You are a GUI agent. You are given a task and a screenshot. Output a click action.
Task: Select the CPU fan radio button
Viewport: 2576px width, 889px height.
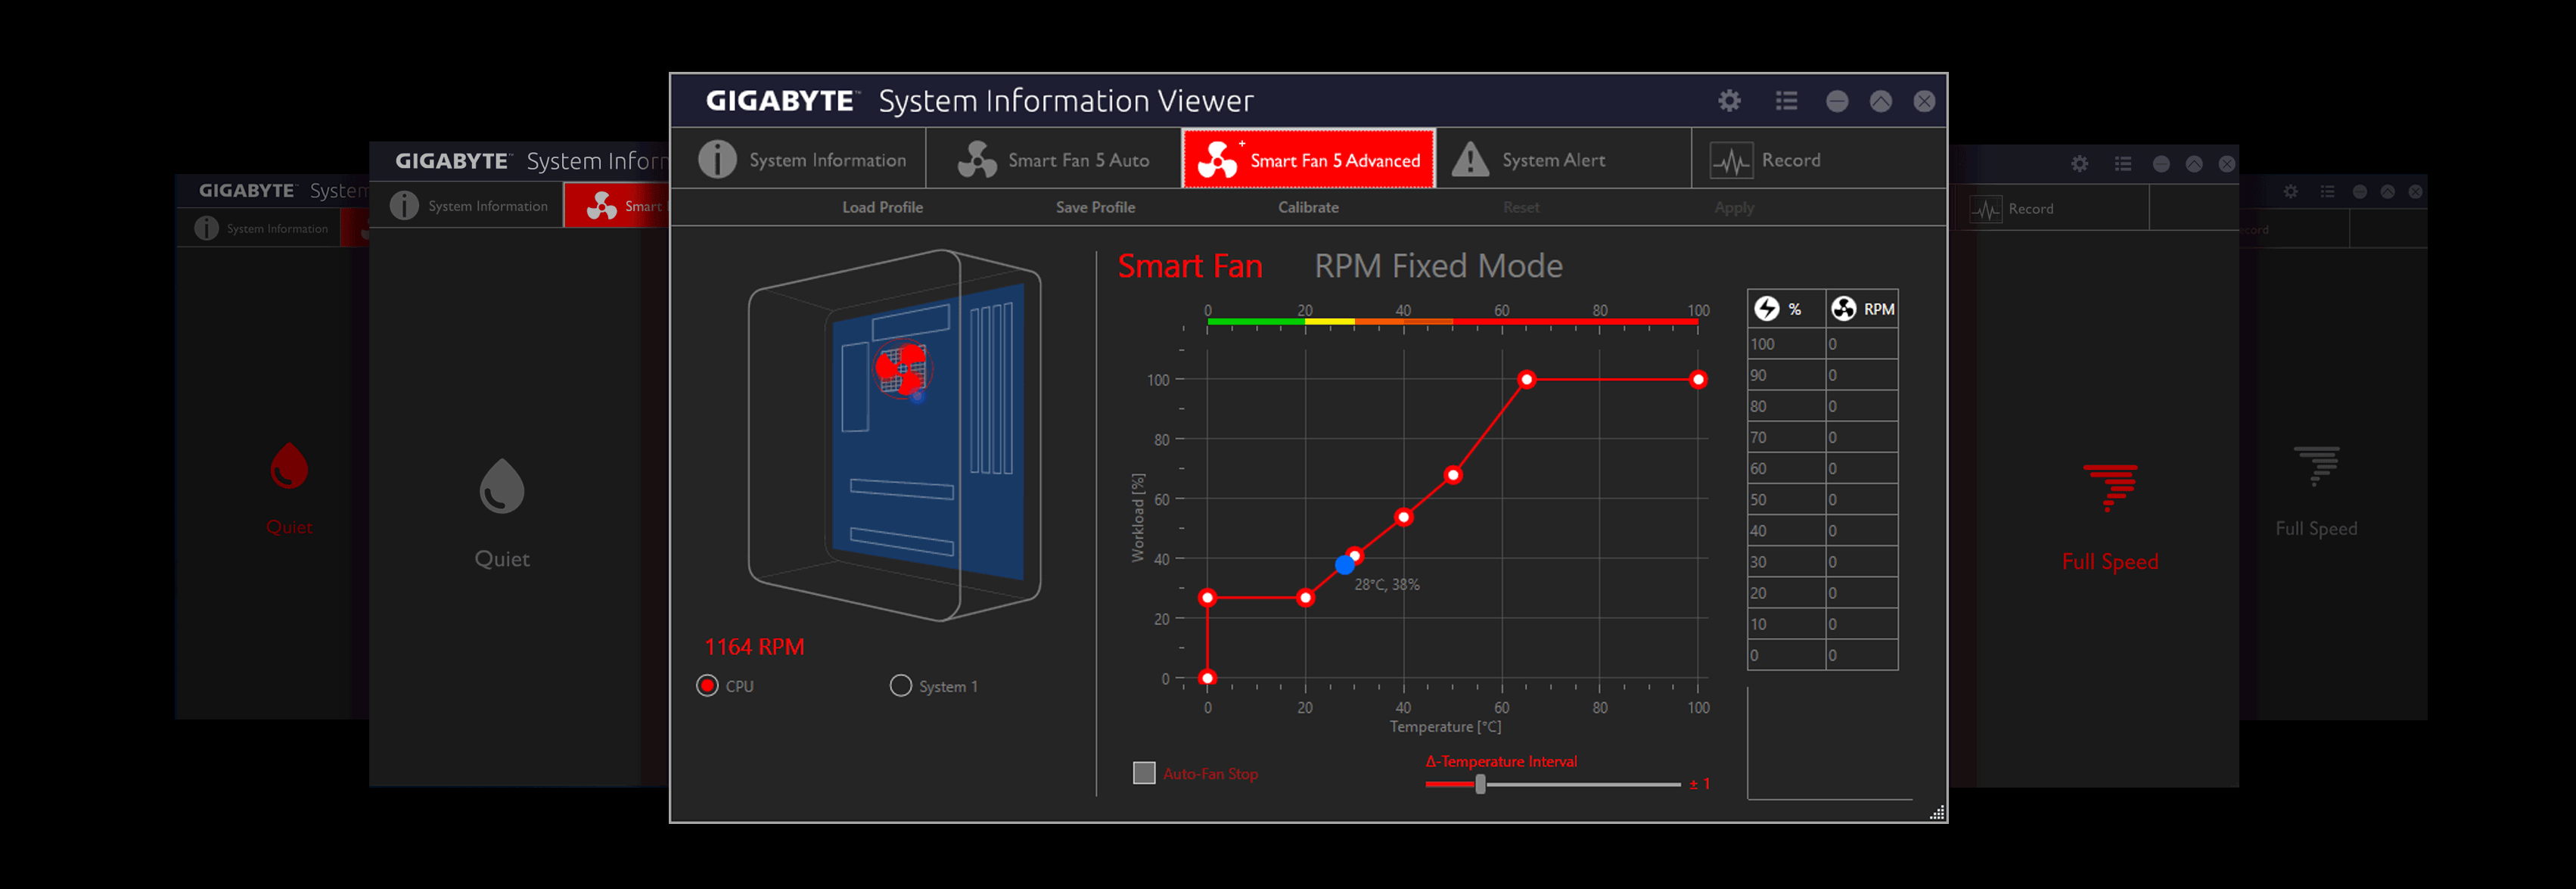707,686
